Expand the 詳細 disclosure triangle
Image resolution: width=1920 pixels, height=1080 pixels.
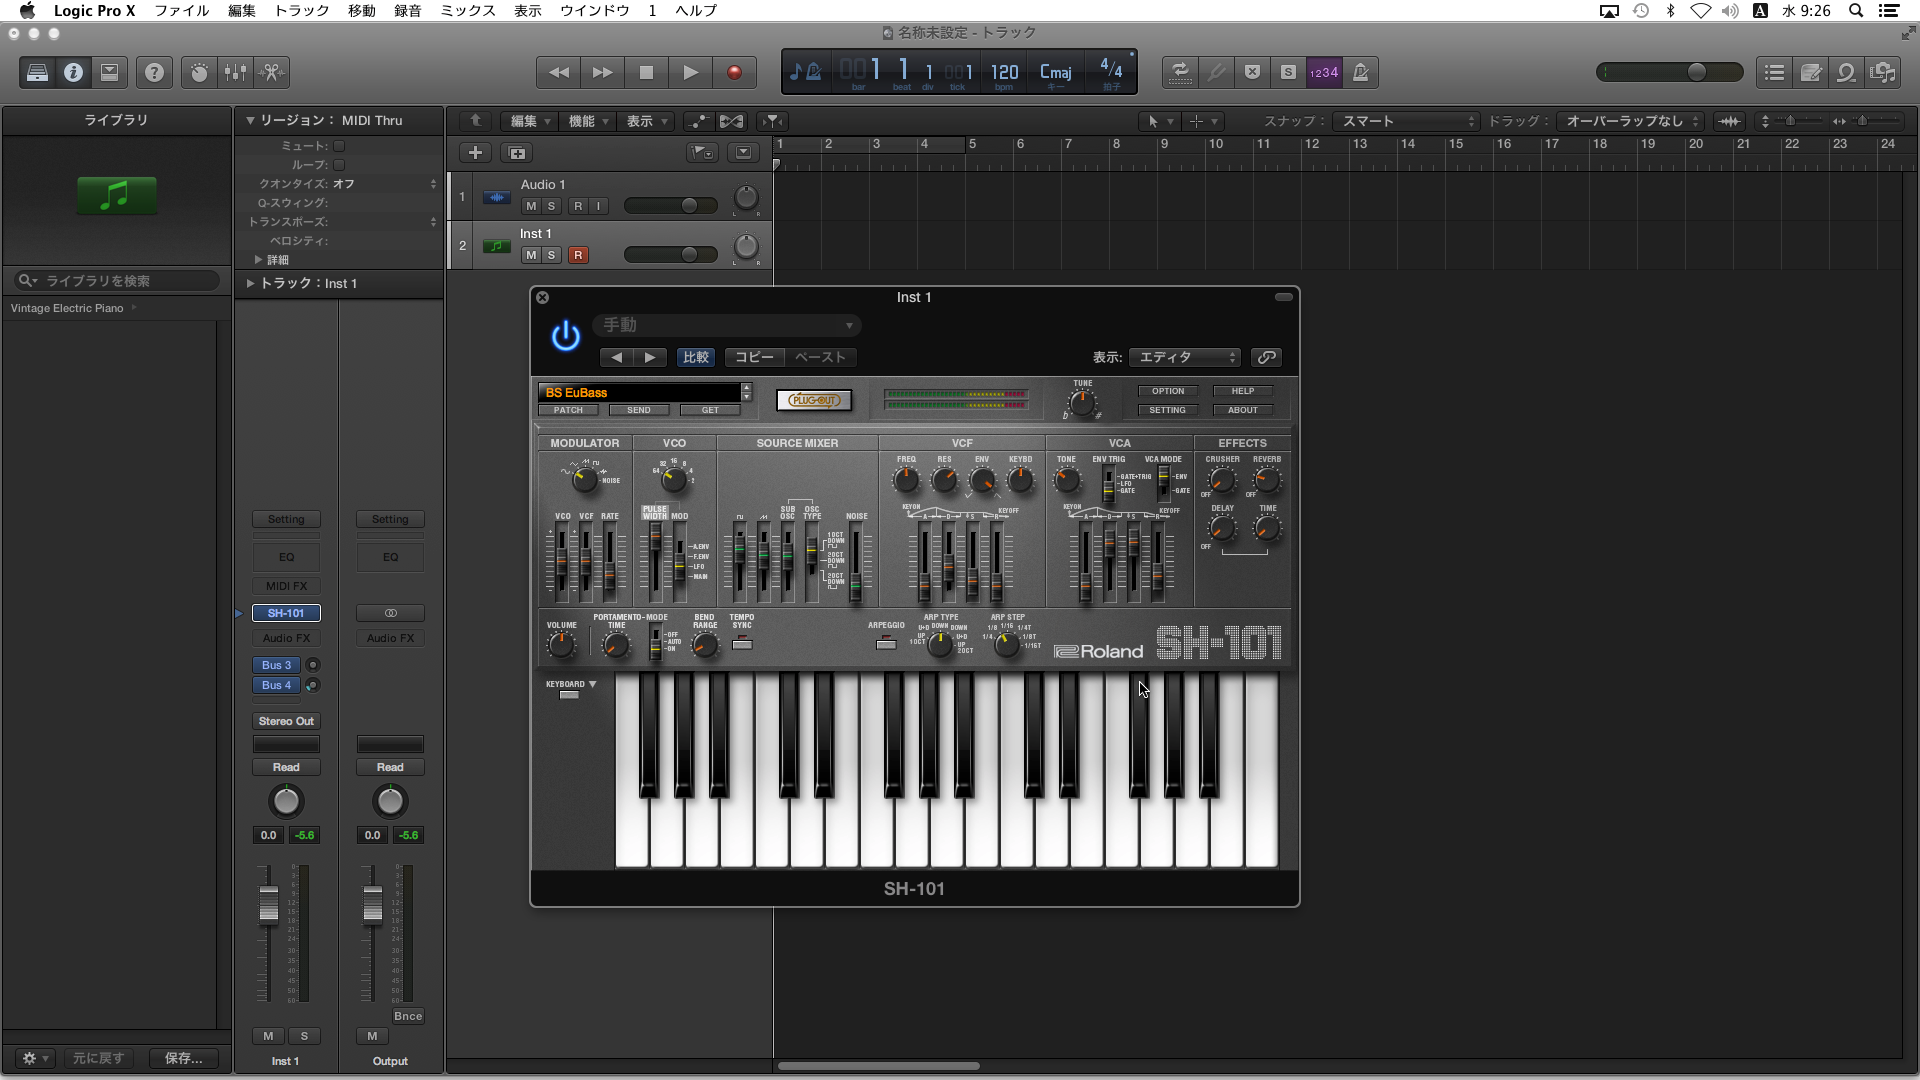258,259
